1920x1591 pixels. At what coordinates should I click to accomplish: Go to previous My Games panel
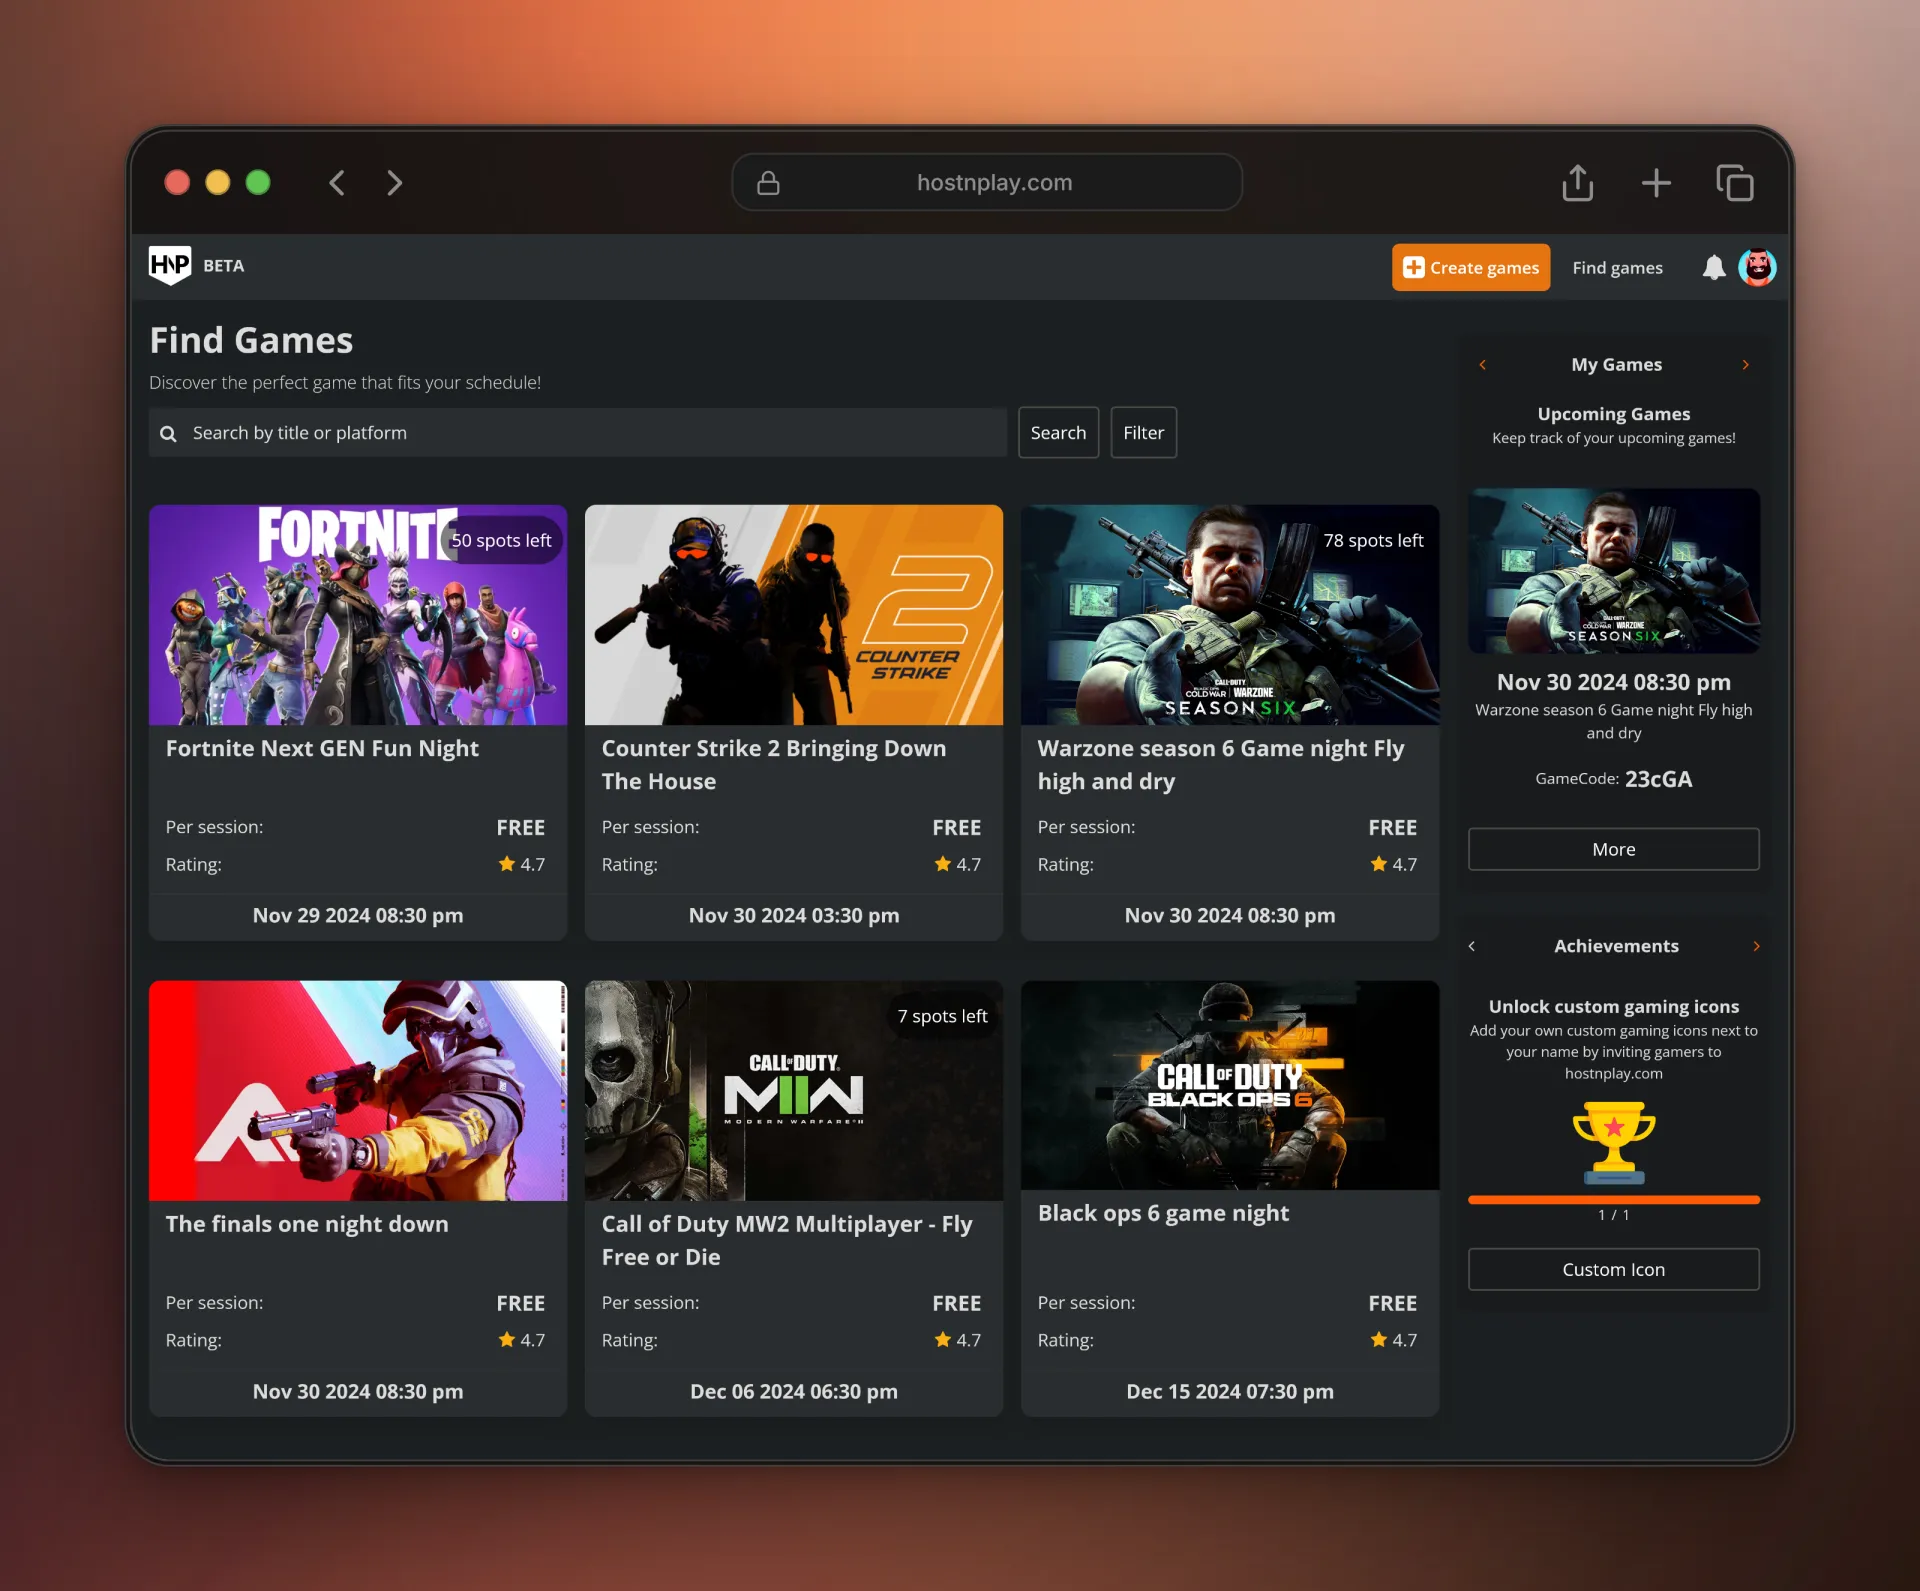tap(1483, 365)
